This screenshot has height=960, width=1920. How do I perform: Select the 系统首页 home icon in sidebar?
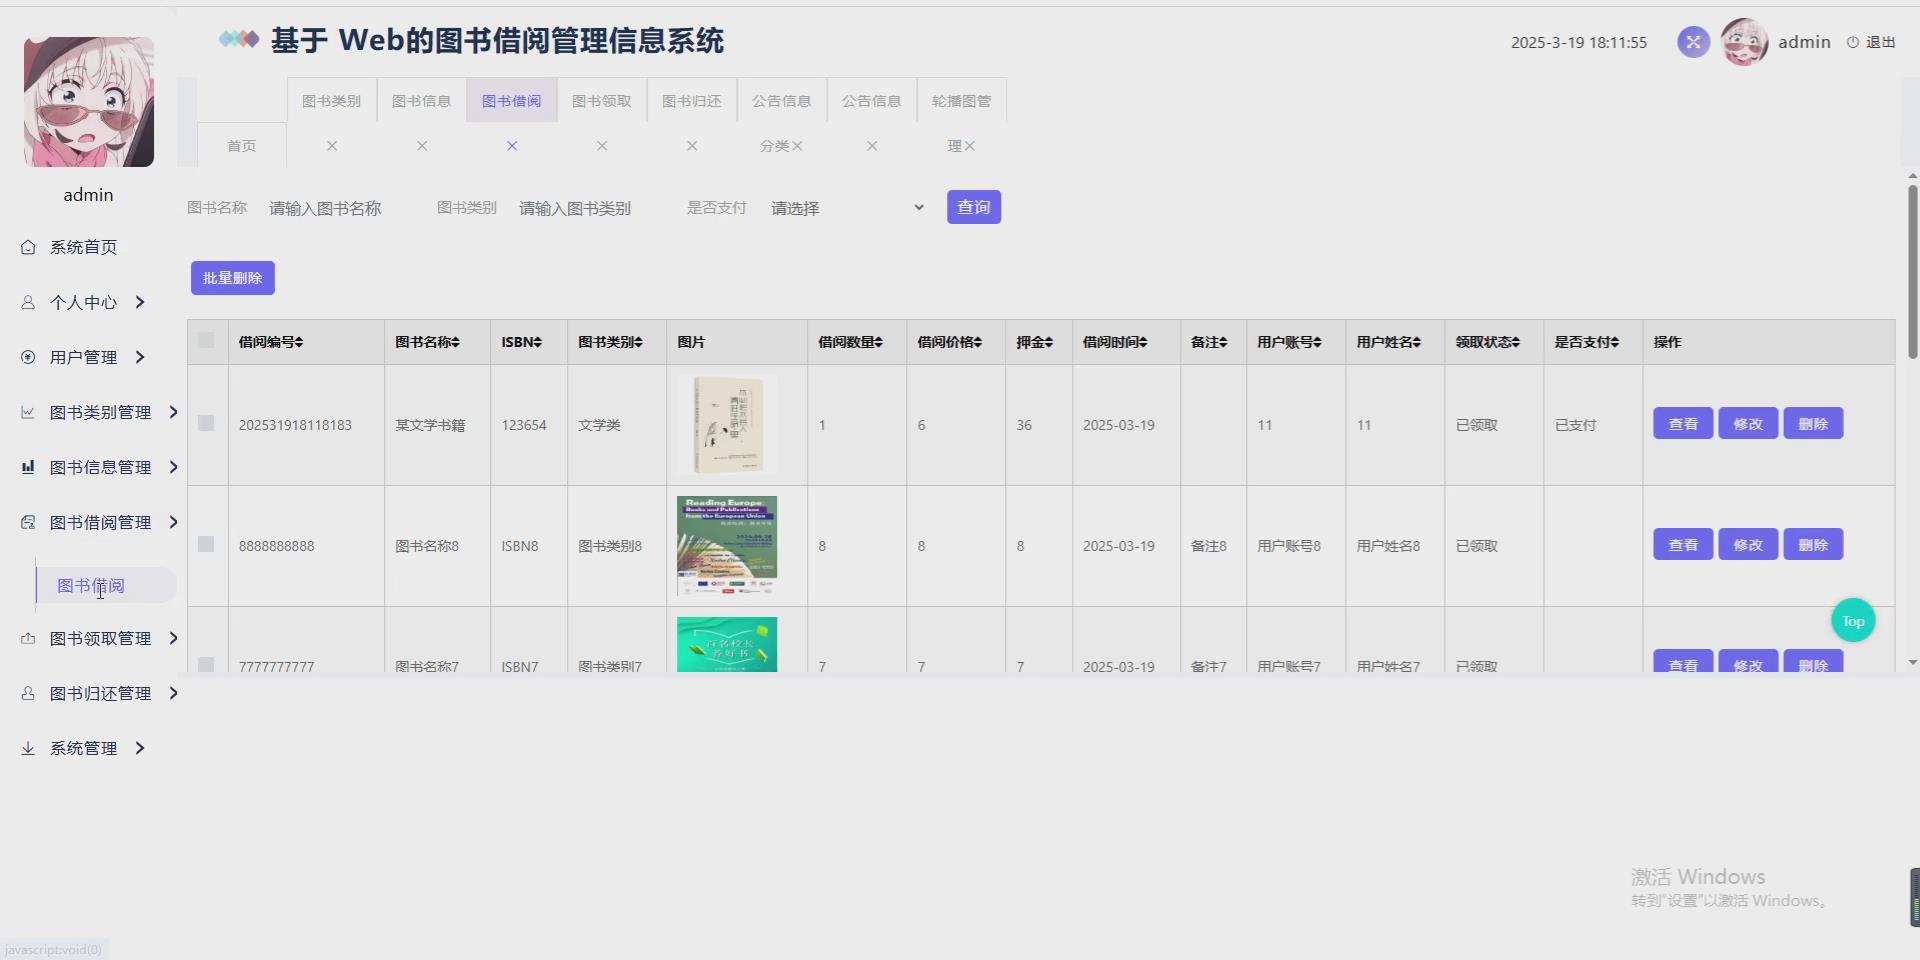[27, 246]
